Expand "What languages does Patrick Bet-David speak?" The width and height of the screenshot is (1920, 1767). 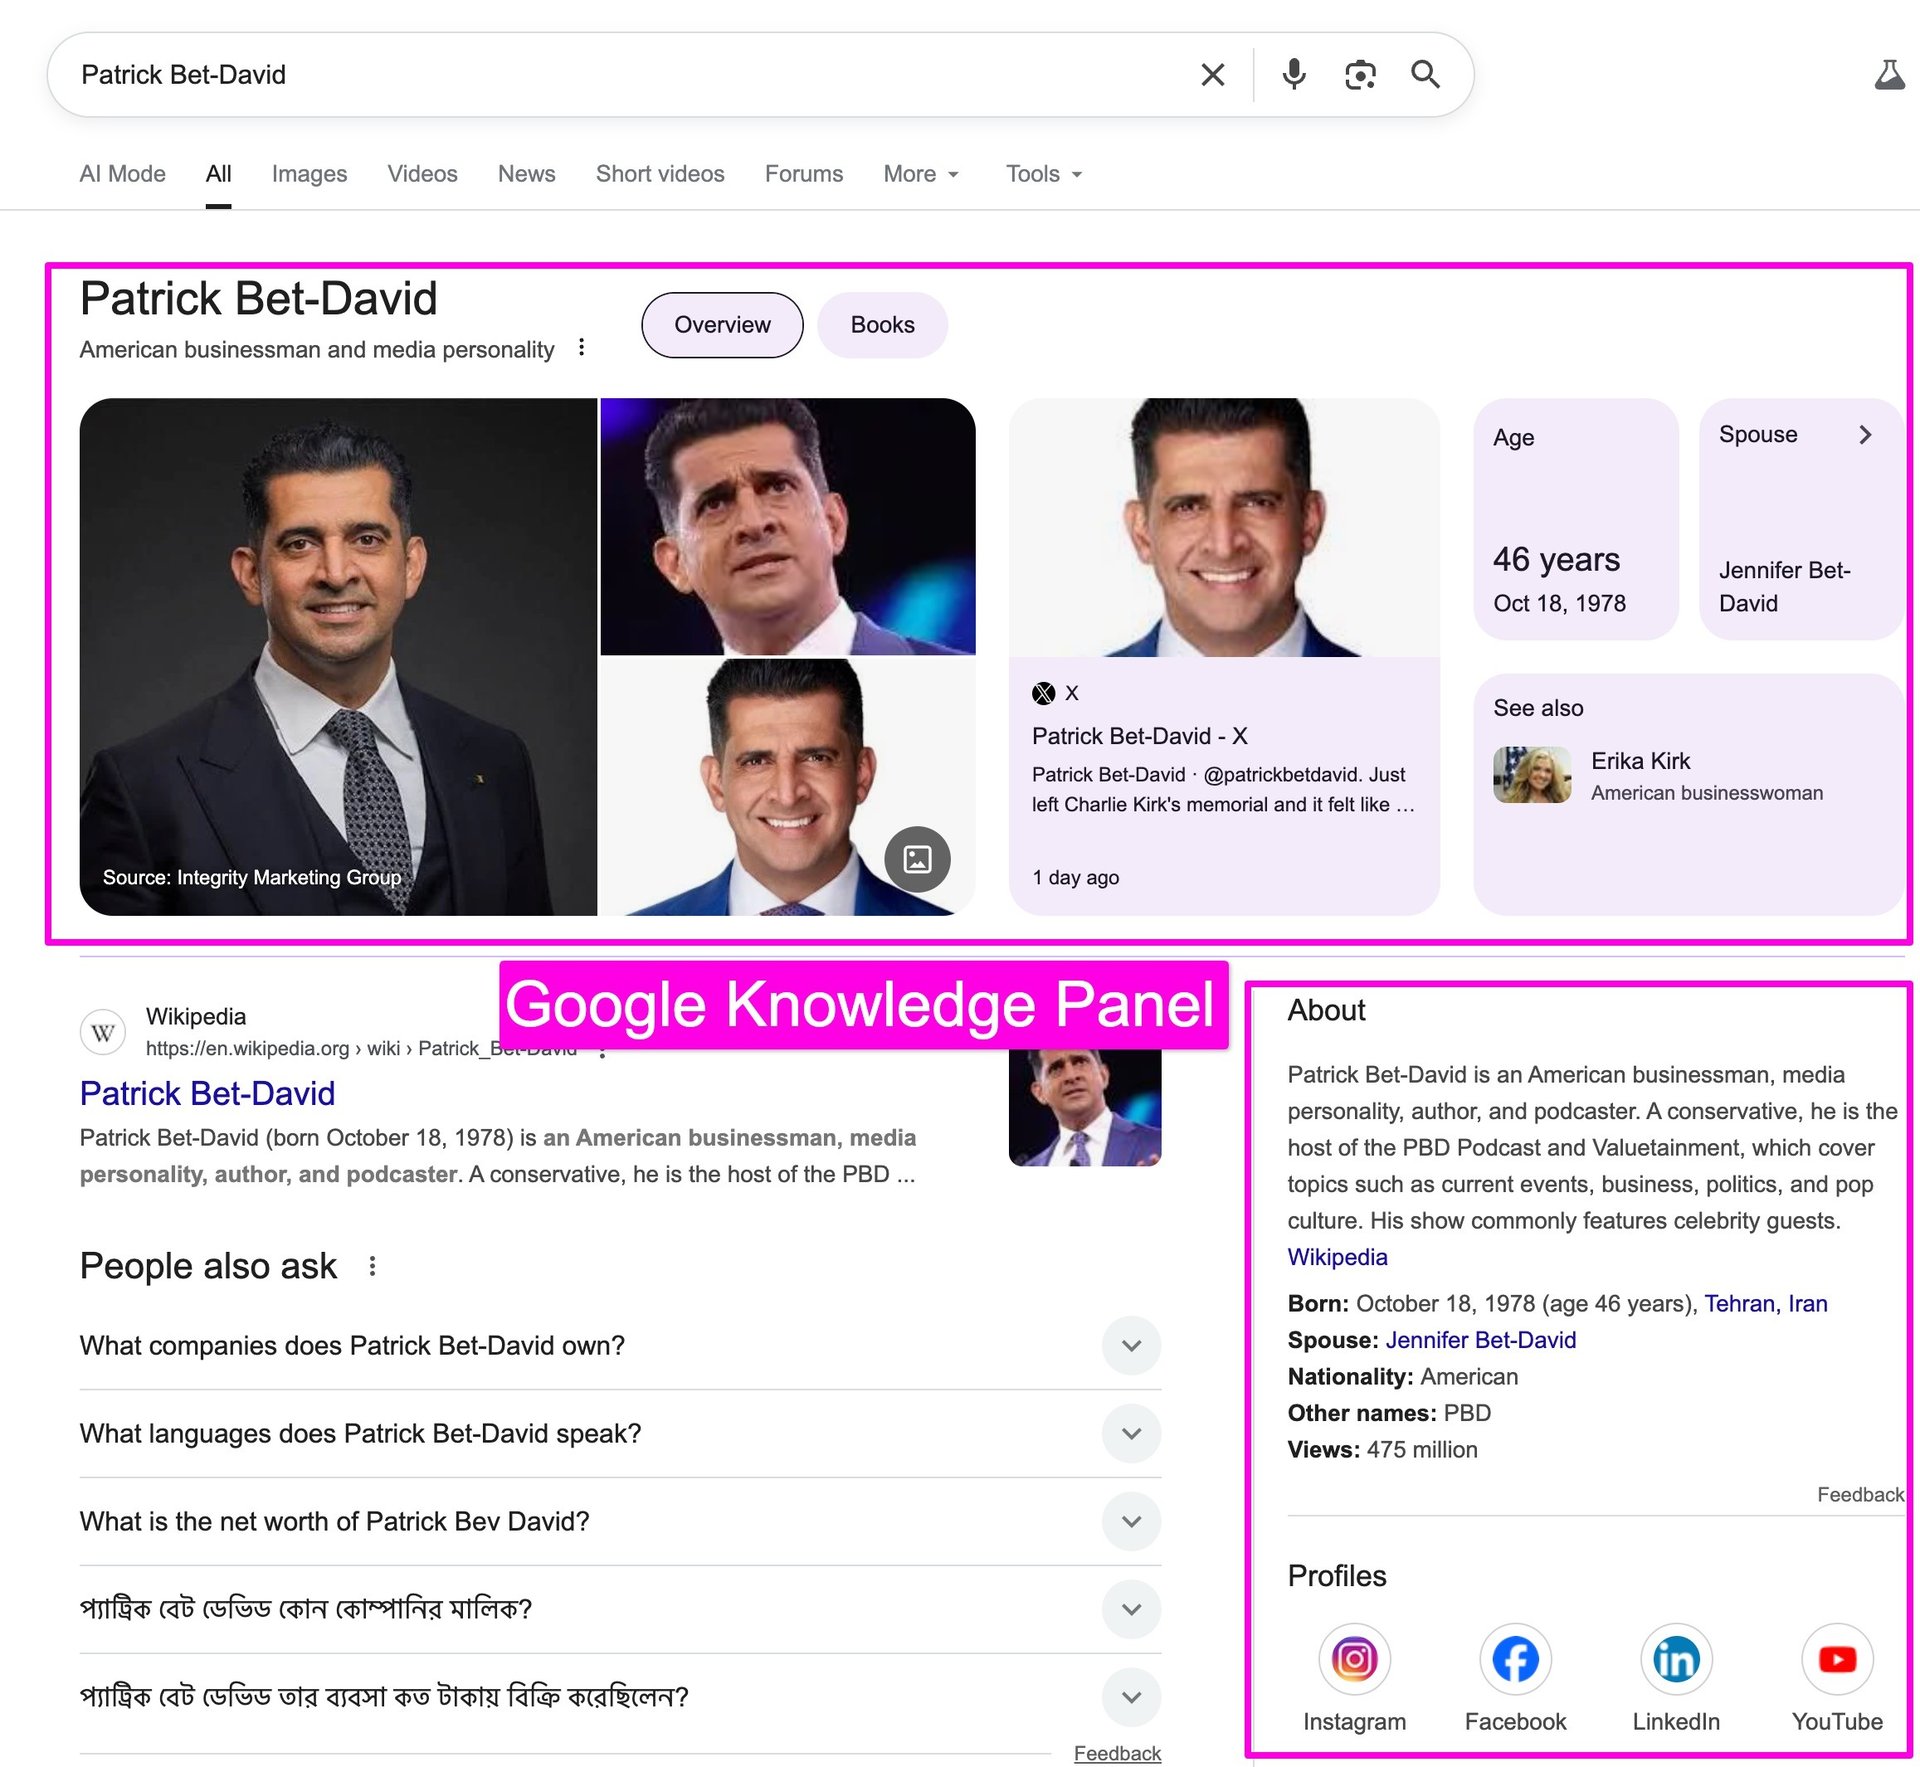1131,1434
